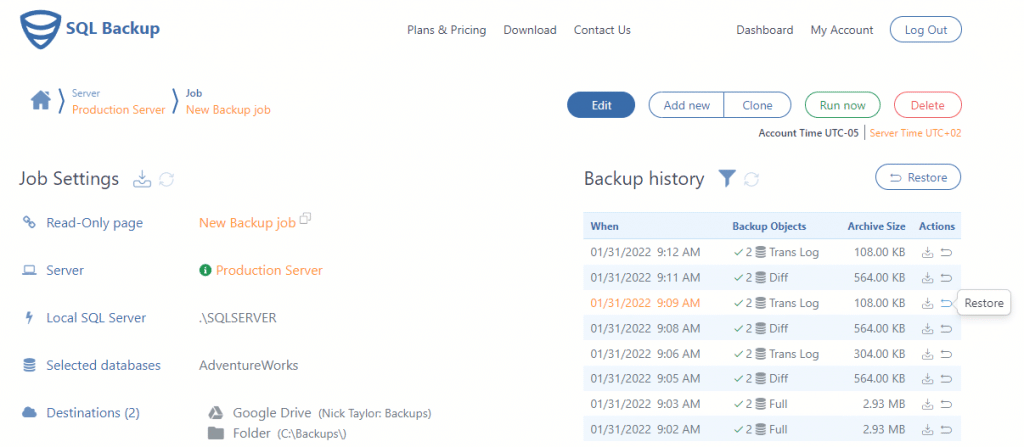Open the Production Server breadcrumb link
Screen dimensions: 1024x447
coord(118,110)
